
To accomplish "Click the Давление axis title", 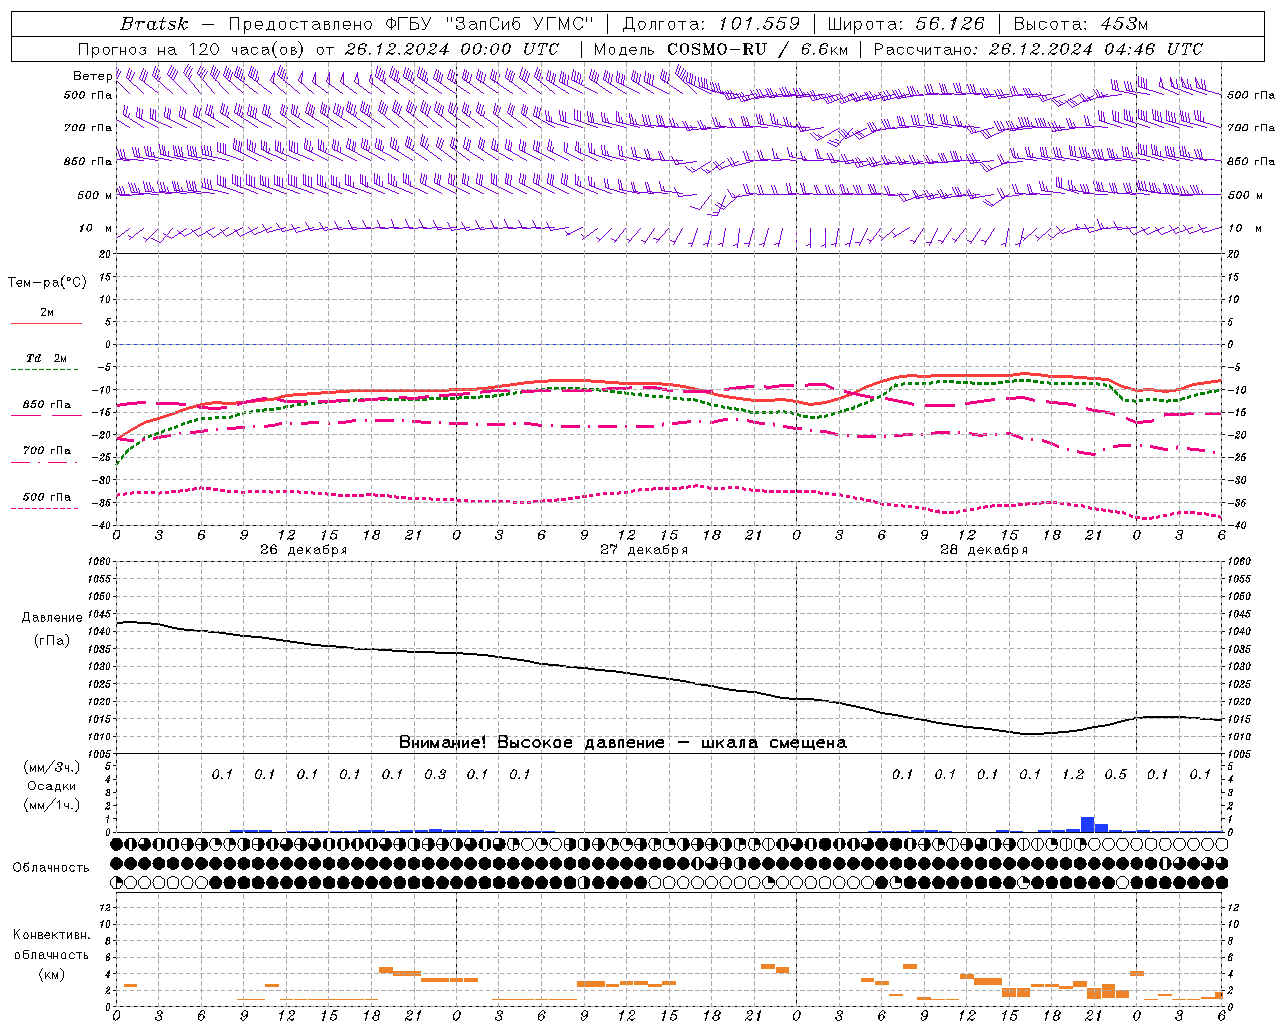I will point(52,618).
